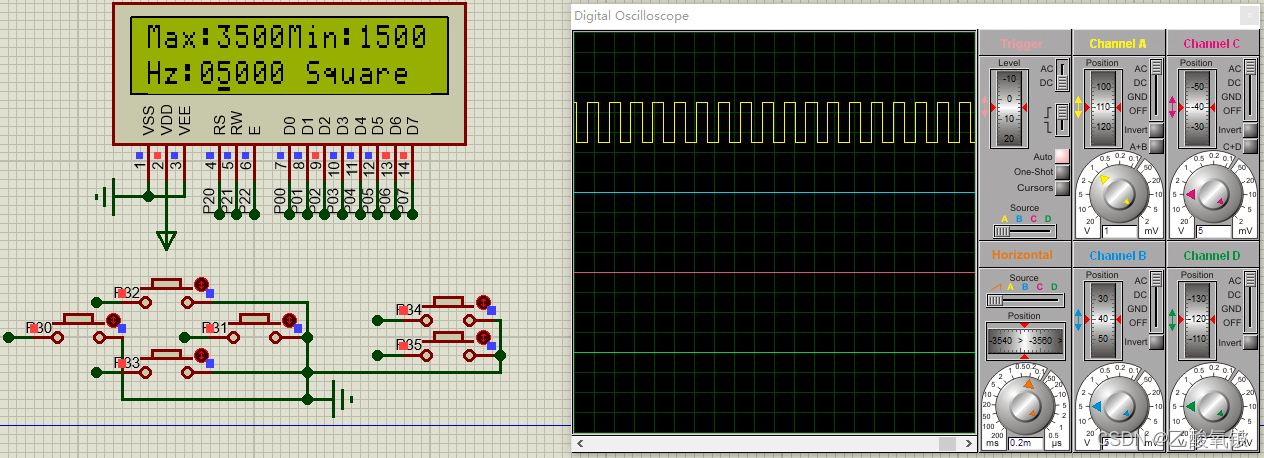Click the P34 push button switch
Screen dimensions: 1264x458
pyautogui.click(x=448, y=309)
